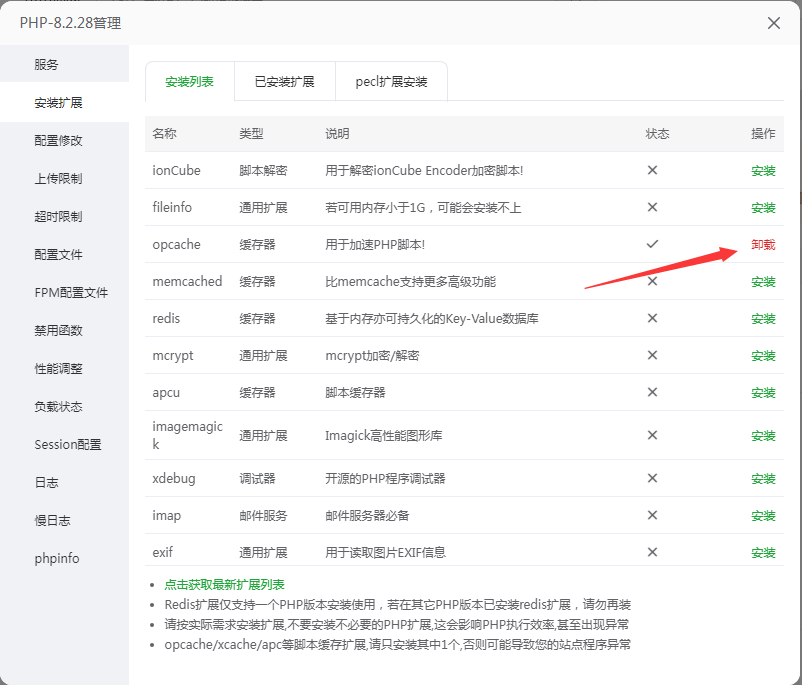
Task: Install the redis extension
Action: point(763,319)
